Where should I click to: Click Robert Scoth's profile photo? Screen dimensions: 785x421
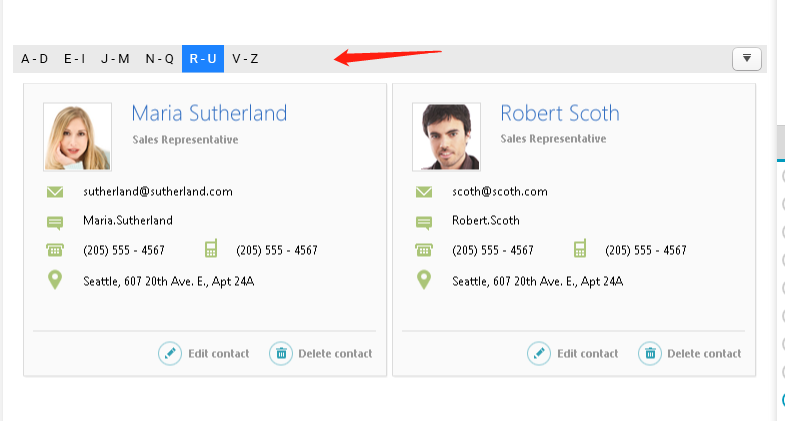tap(446, 137)
